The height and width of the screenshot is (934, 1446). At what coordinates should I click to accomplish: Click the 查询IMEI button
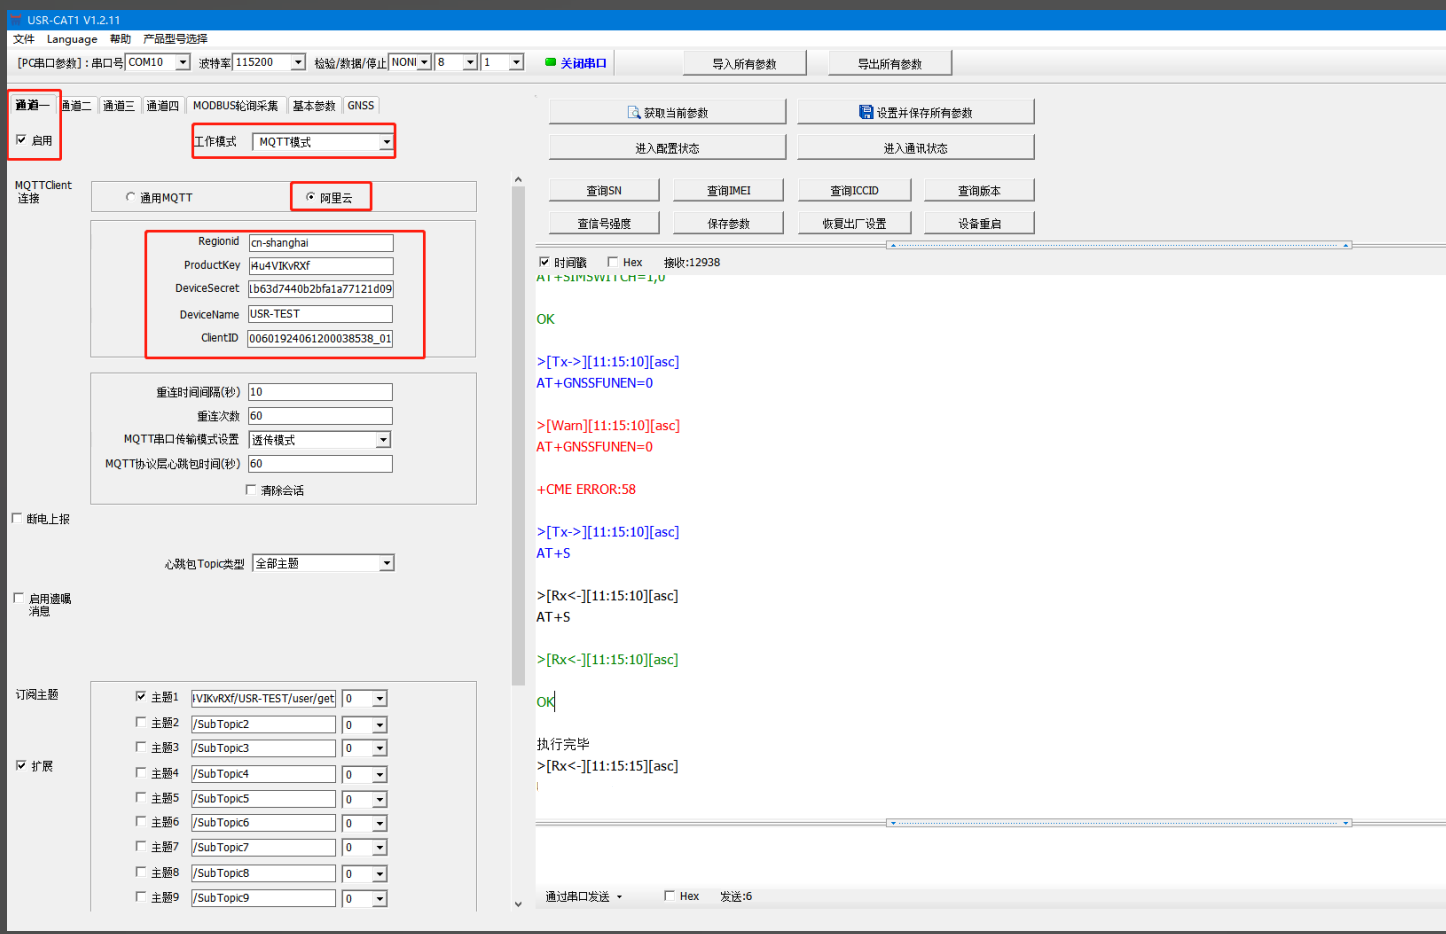728,190
